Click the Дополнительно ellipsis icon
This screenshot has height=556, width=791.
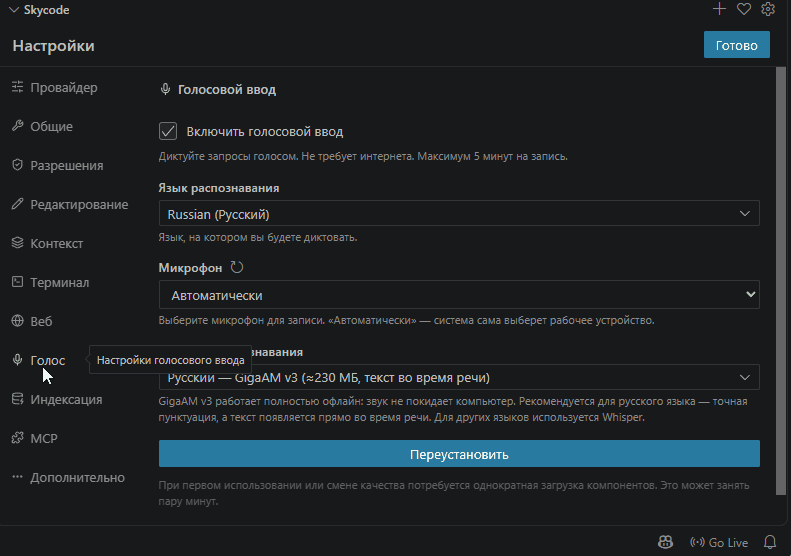pyautogui.click(x=18, y=477)
